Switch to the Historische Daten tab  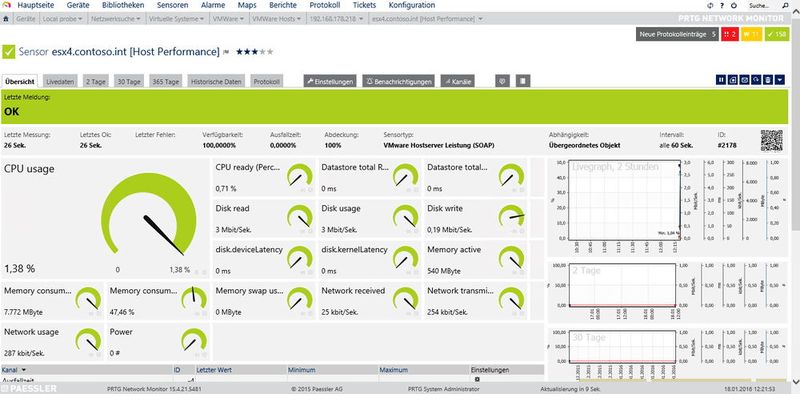tap(217, 81)
